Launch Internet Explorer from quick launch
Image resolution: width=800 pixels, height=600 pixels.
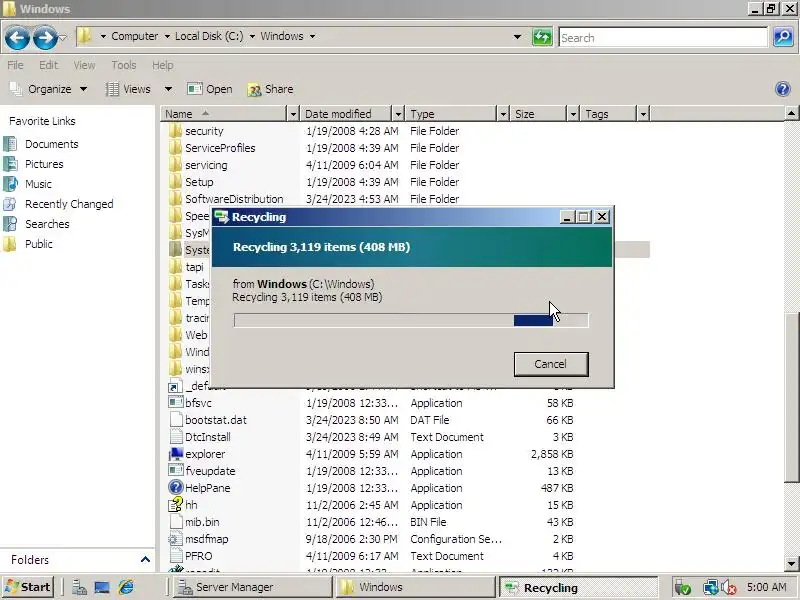[126, 587]
